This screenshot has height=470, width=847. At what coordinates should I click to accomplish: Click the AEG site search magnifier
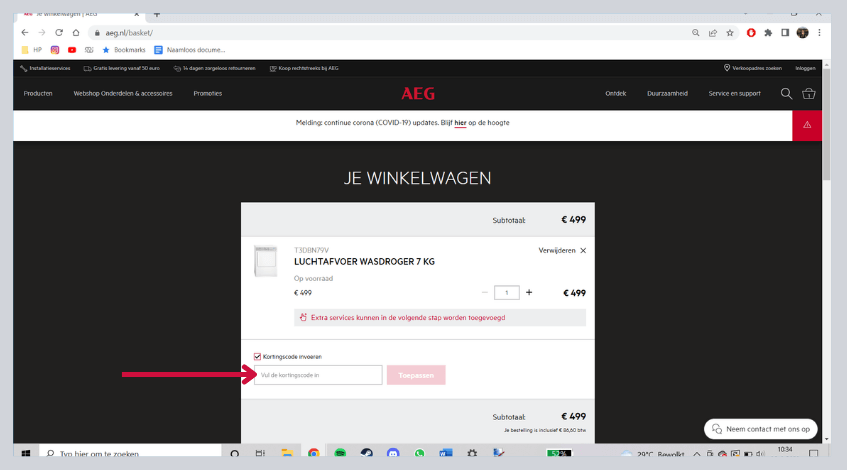(786, 93)
